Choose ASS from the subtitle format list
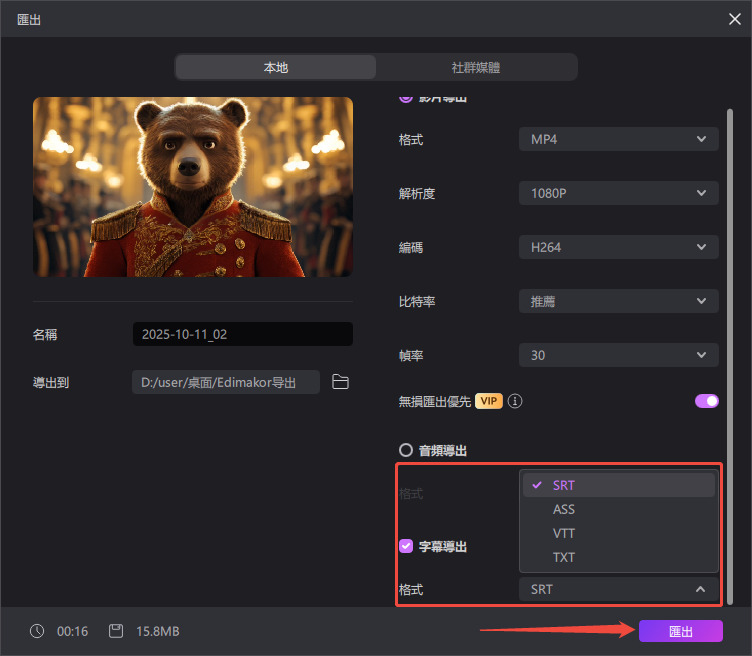The image size is (752, 656). click(564, 509)
